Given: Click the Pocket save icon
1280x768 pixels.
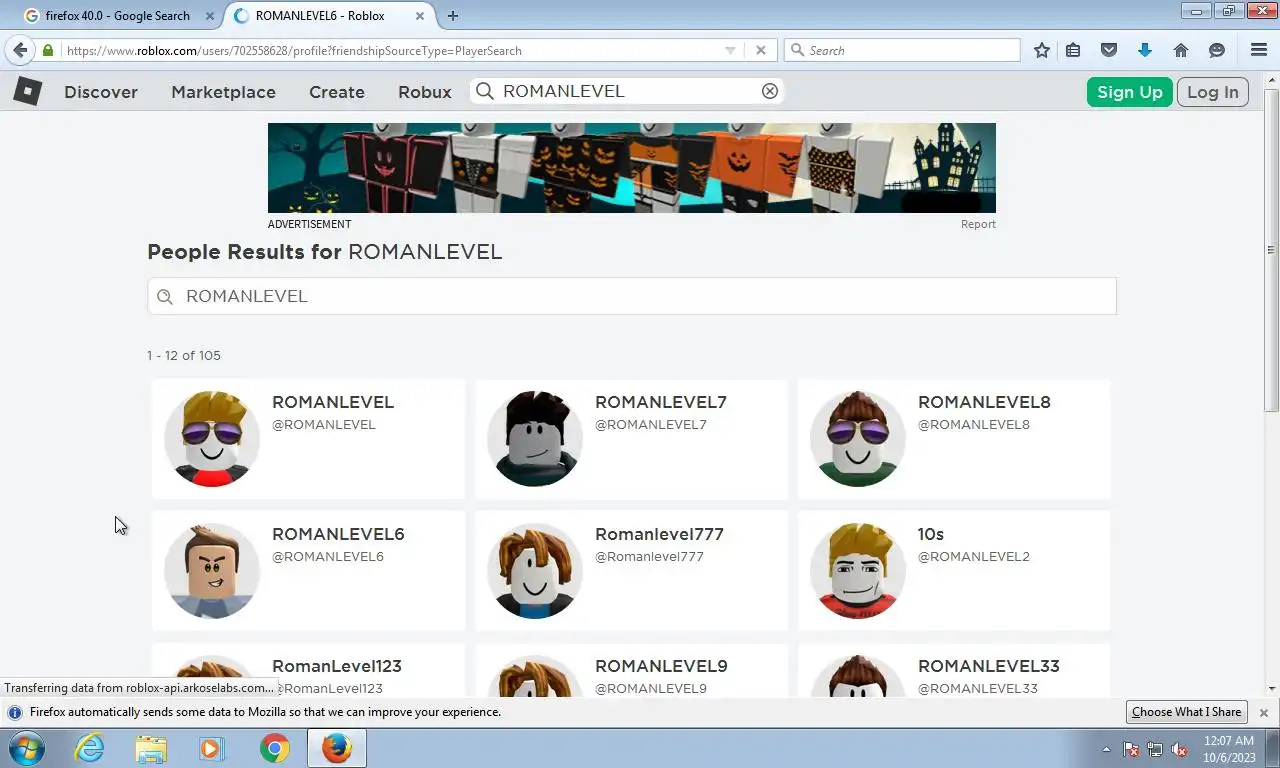Looking at the screenshot, I should coord(1109,50).
